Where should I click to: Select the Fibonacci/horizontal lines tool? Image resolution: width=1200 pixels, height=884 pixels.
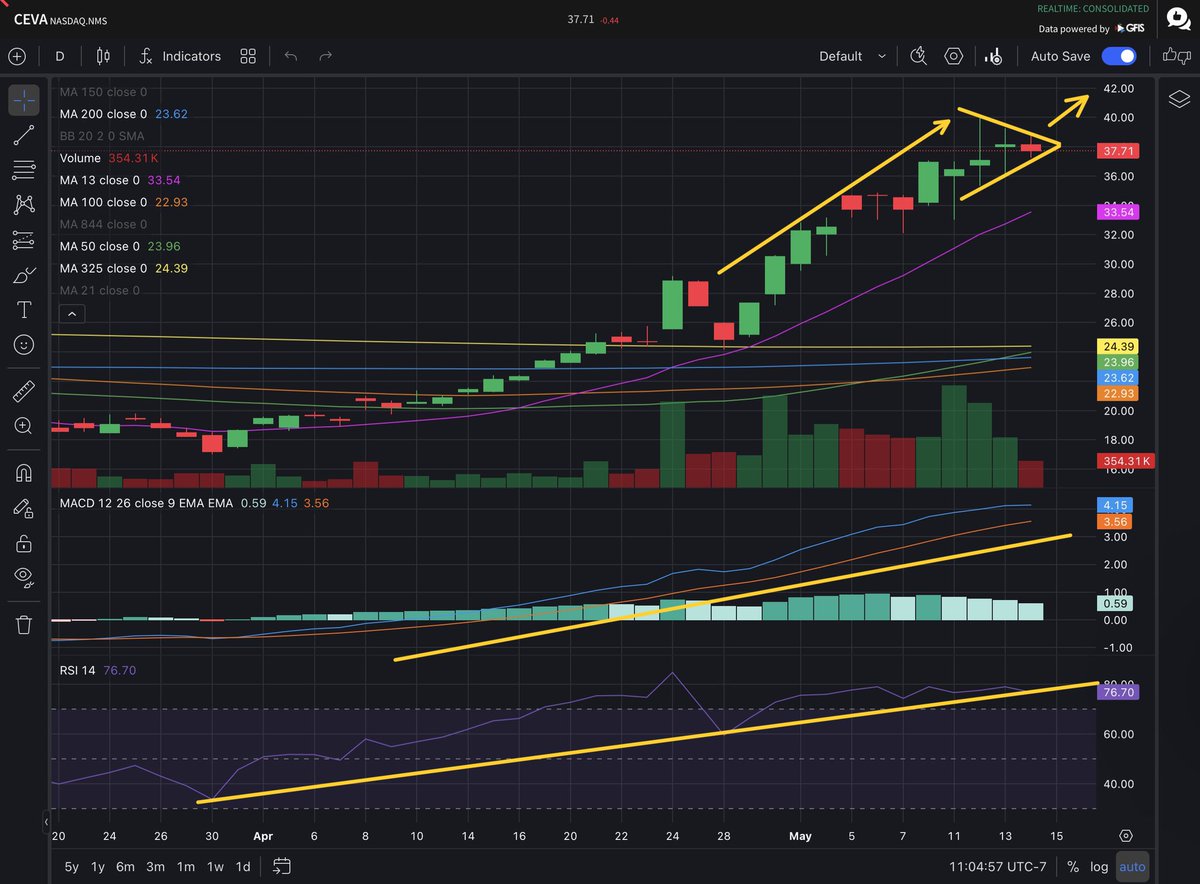click(24, 170)
